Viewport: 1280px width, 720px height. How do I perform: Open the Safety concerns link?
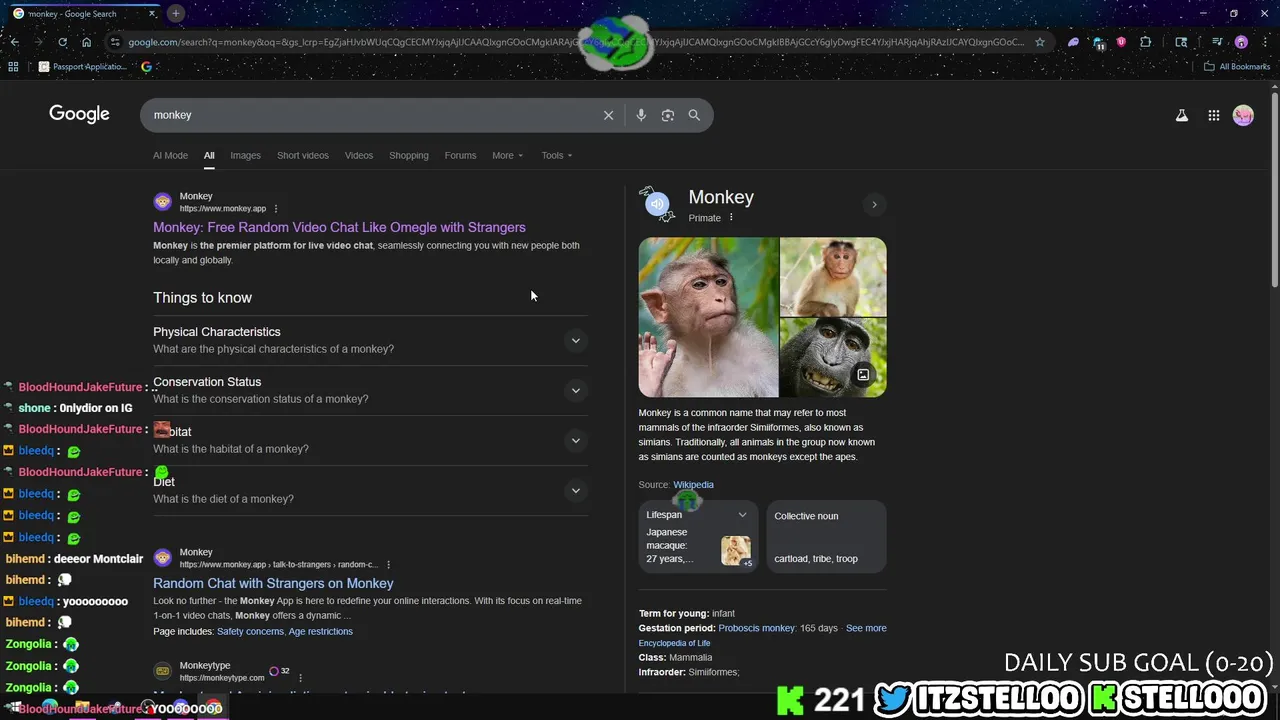tap(250, 631)
